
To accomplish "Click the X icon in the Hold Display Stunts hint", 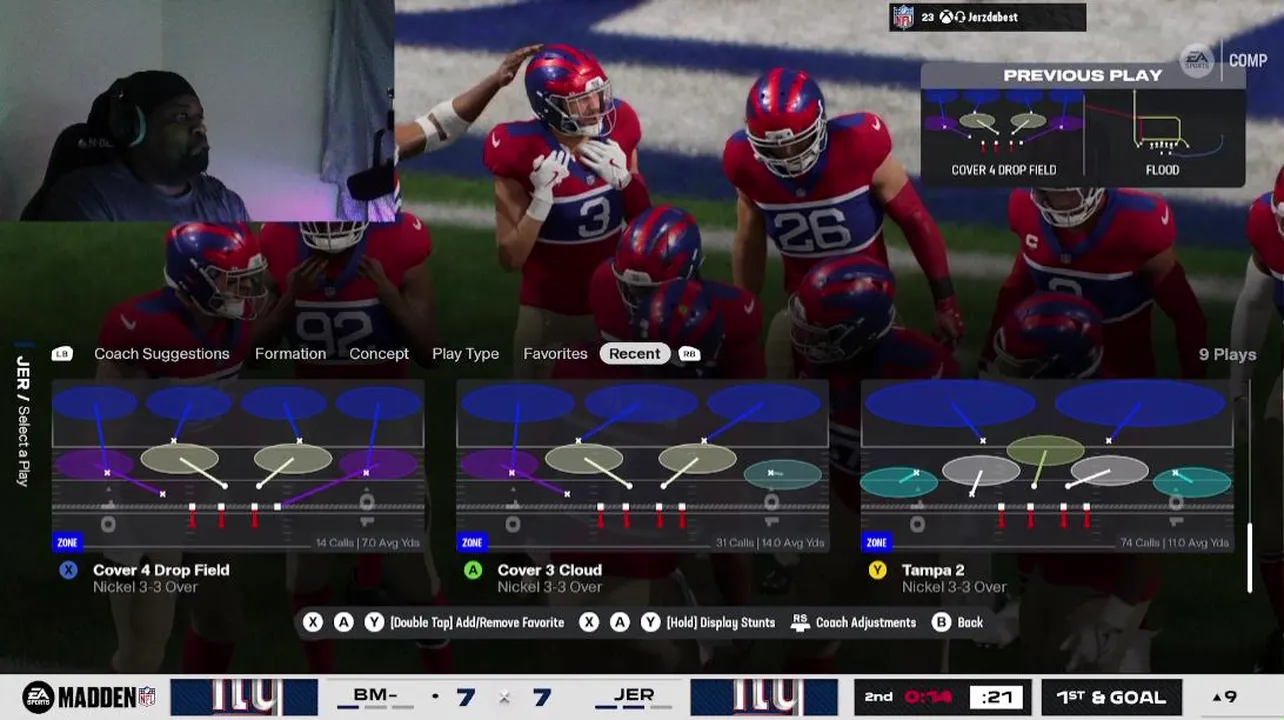I will tap(589, 622).
